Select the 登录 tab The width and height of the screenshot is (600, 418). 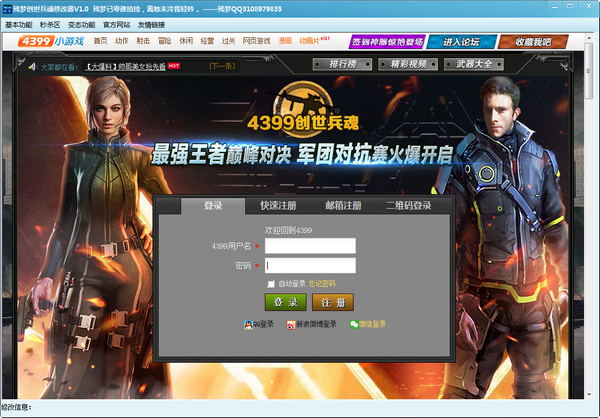pyautogui.click(x=213, y=206)
